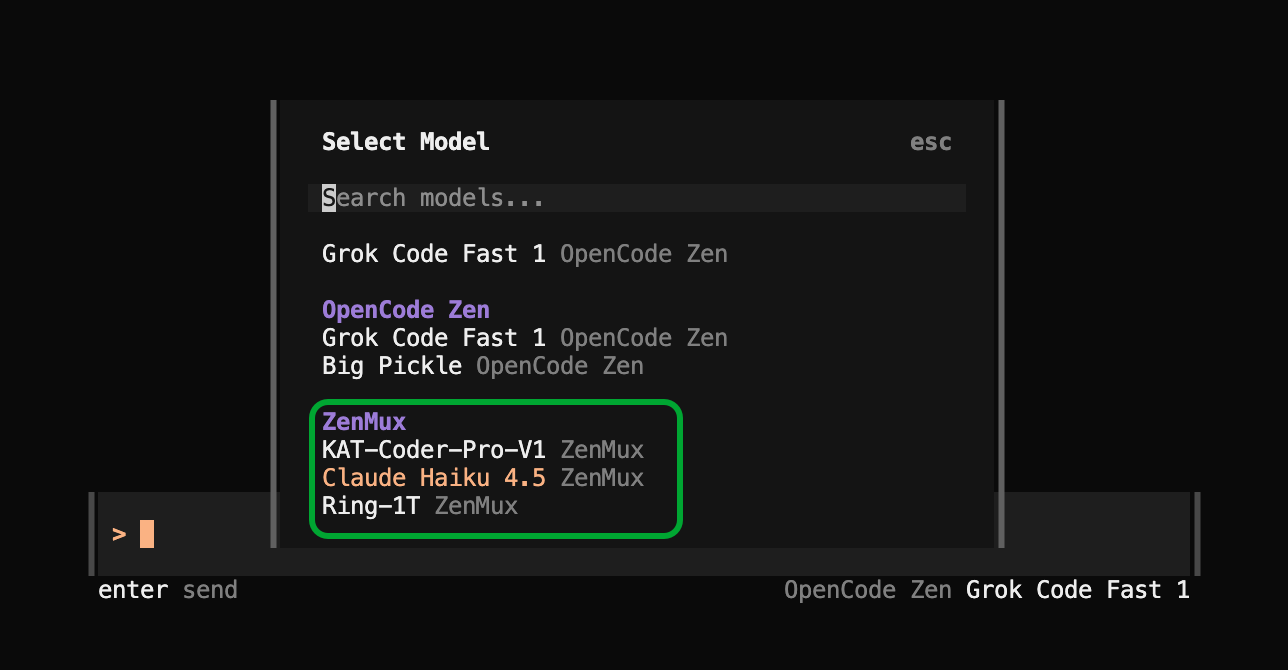1288x670 pixels.
Task: Click the ZenMux tag beside Ring-1T
Action: 476,506
